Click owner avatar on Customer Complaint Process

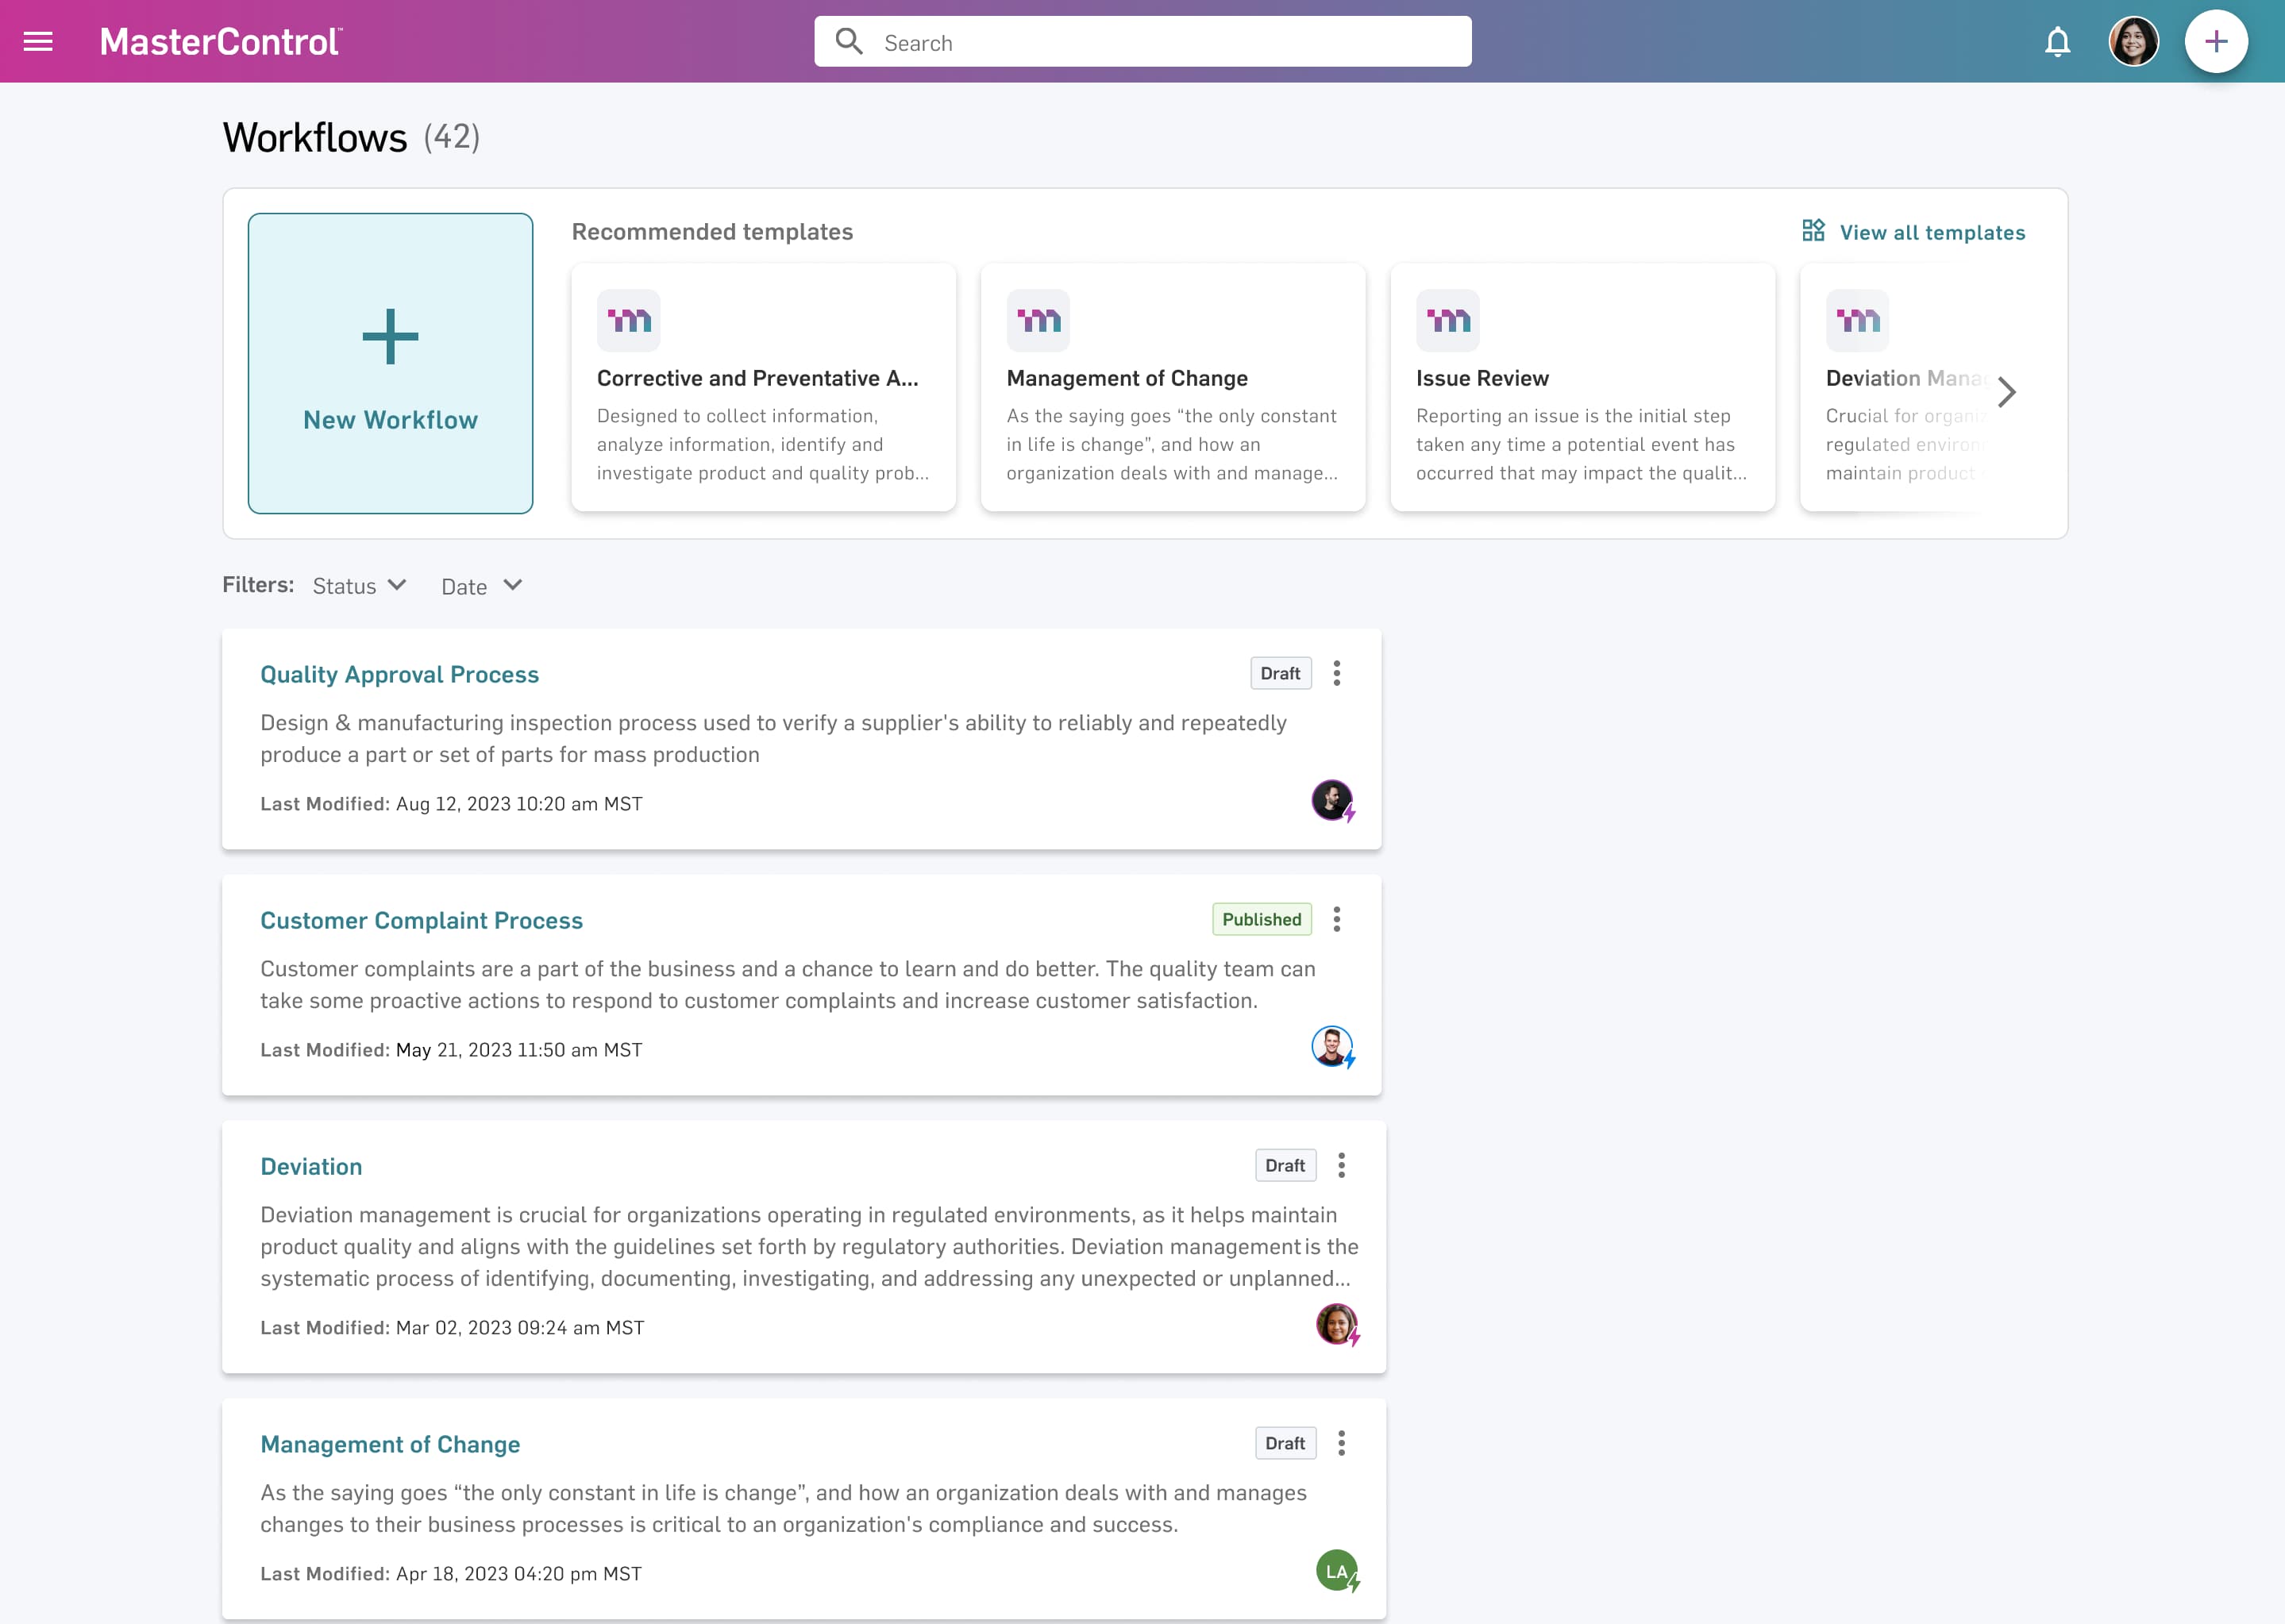1332,1047
